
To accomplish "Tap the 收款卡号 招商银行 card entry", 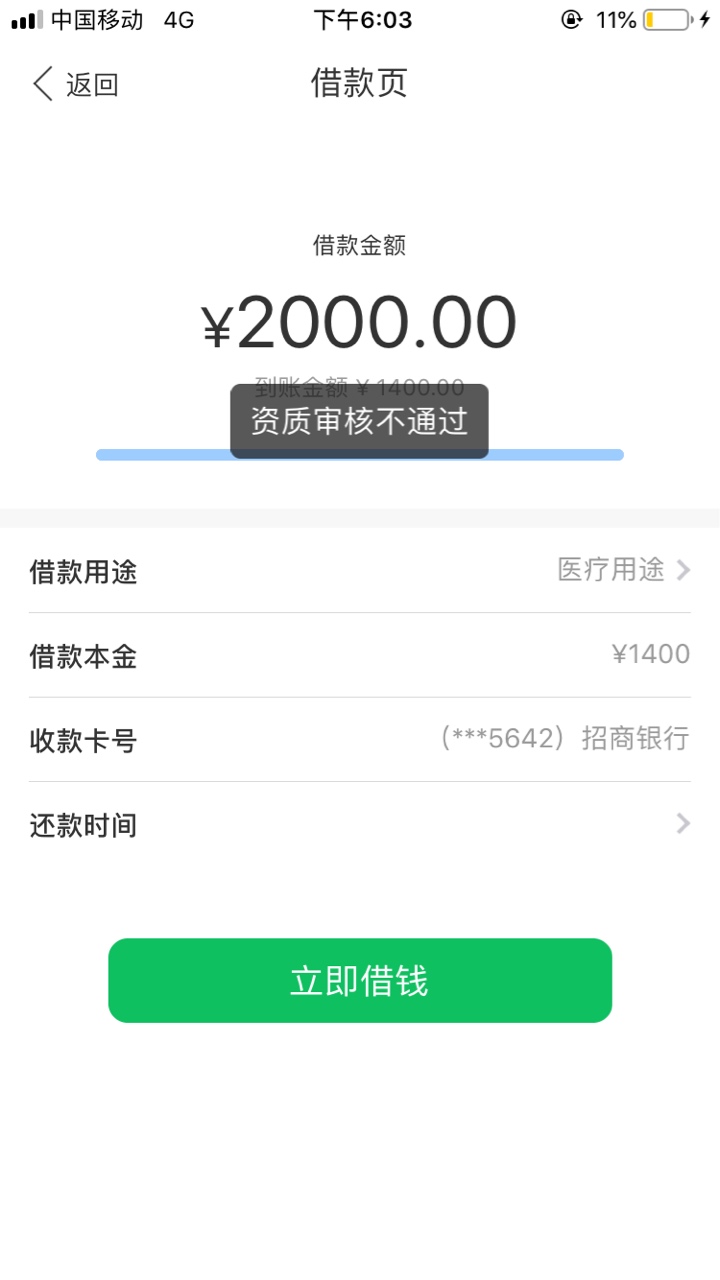I will pyautogui.click(x=564, y=739).
